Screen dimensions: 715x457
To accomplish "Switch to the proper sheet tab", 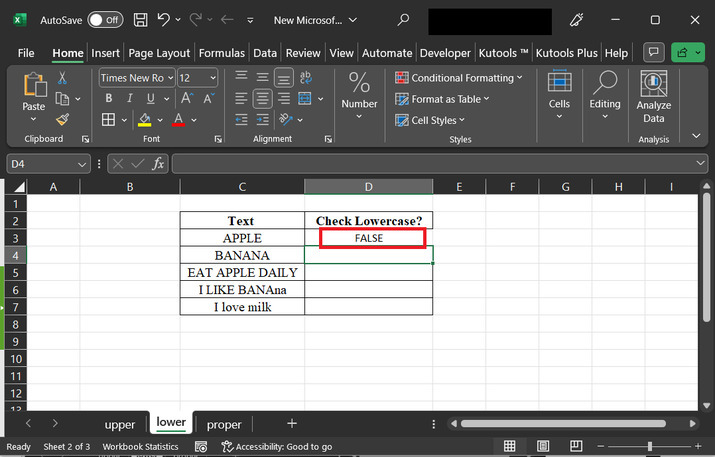I will point(223,425).
